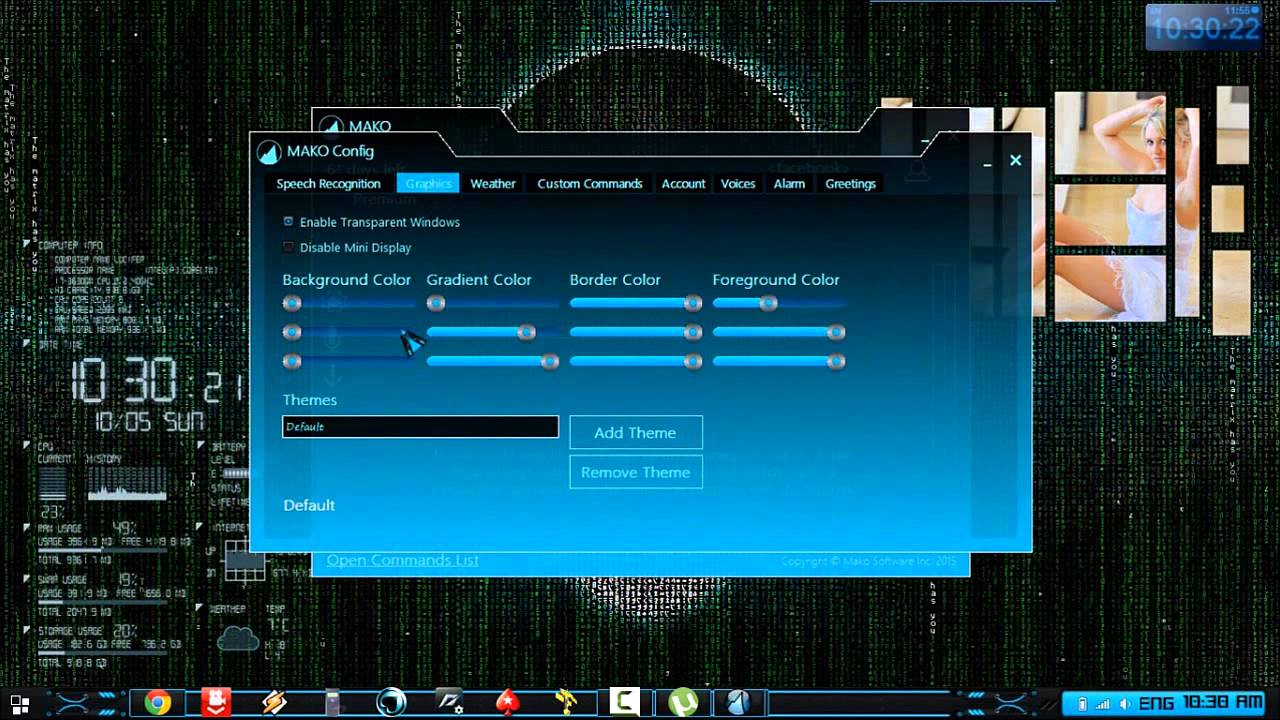This screenshot has width=1280, height=720.
Task: Click the Add Theme button
Action: tap(636, 433)
